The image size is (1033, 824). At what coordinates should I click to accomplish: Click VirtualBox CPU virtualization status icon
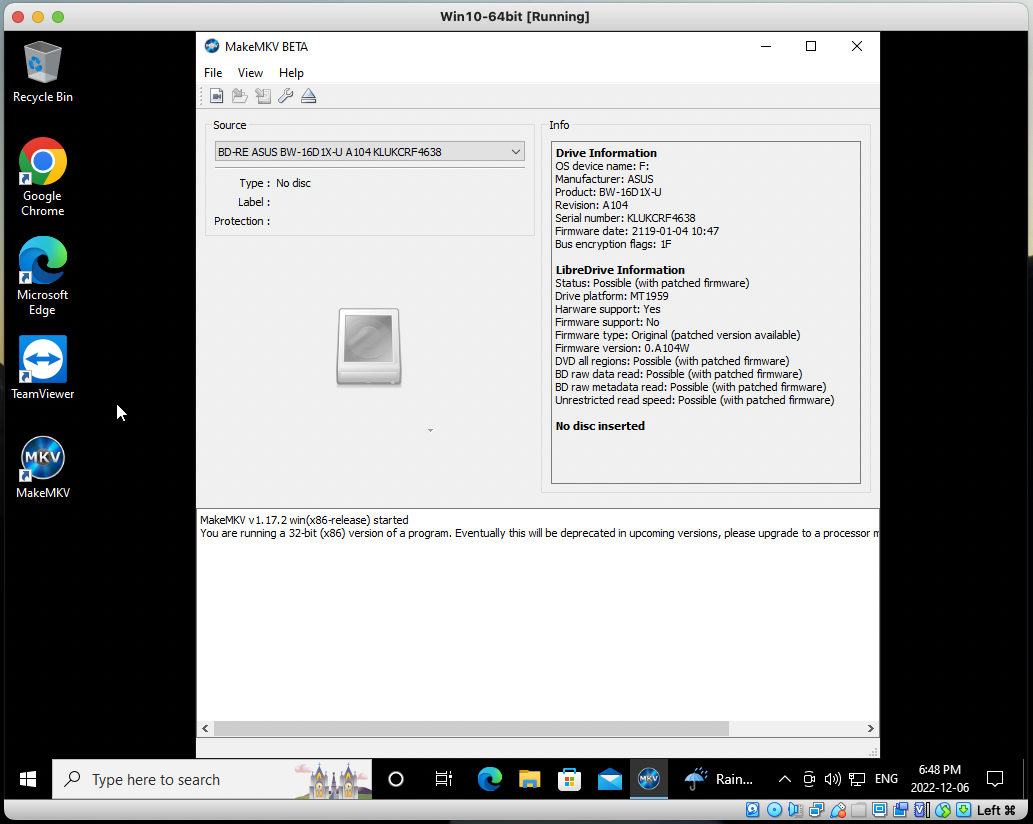pyautogui.click(x=922, y=810)
